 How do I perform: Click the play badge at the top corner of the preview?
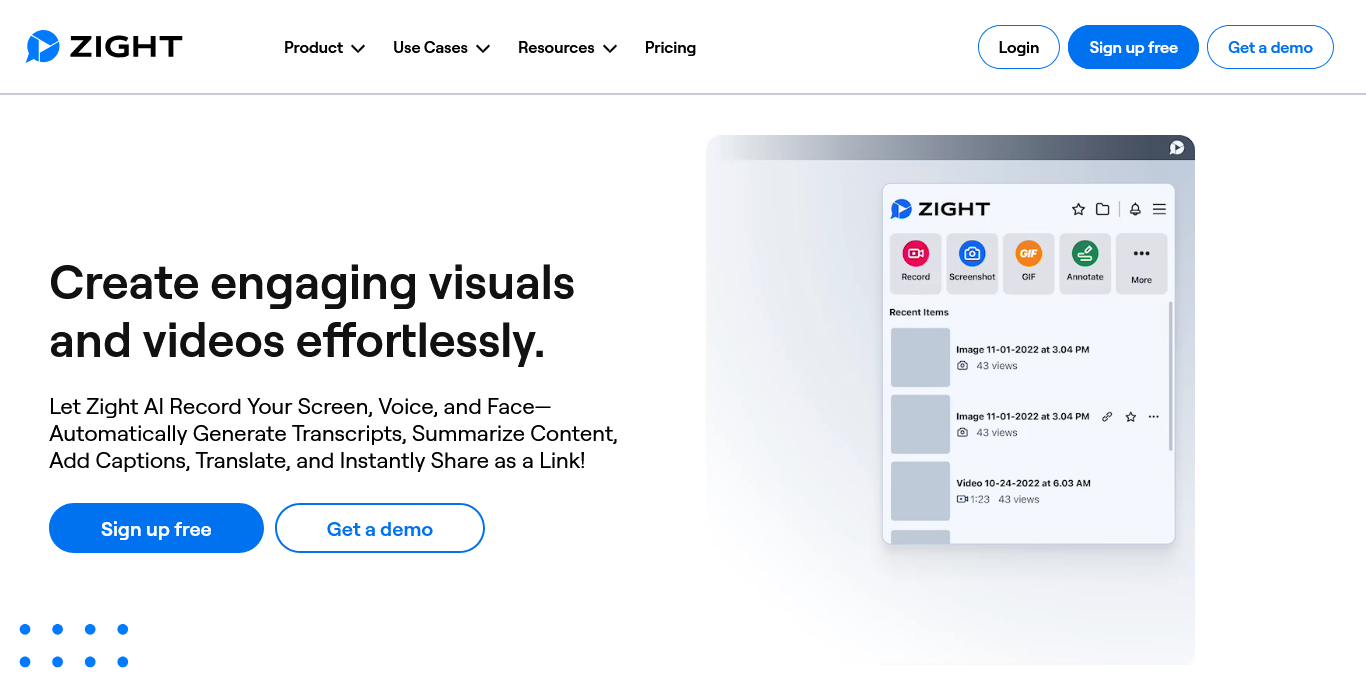click(x=1177, y=148)
